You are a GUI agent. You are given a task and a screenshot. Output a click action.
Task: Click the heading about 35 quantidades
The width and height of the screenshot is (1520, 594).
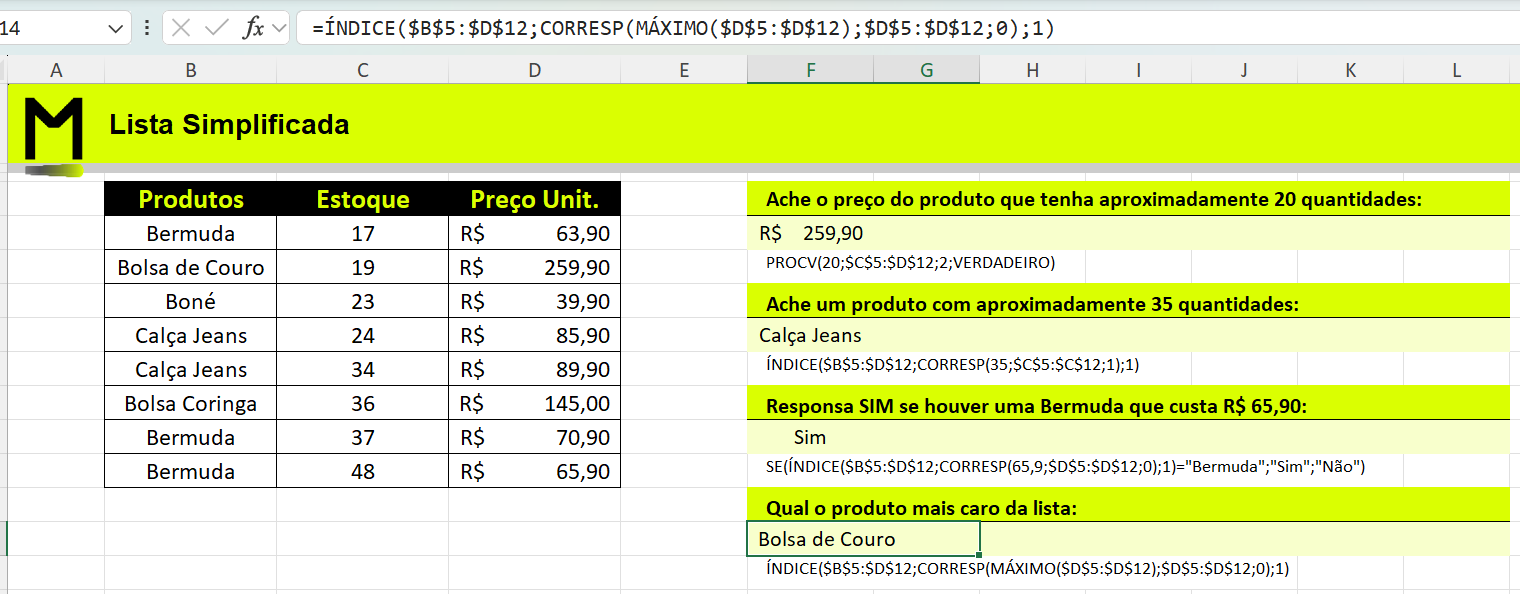[1032, 303]
